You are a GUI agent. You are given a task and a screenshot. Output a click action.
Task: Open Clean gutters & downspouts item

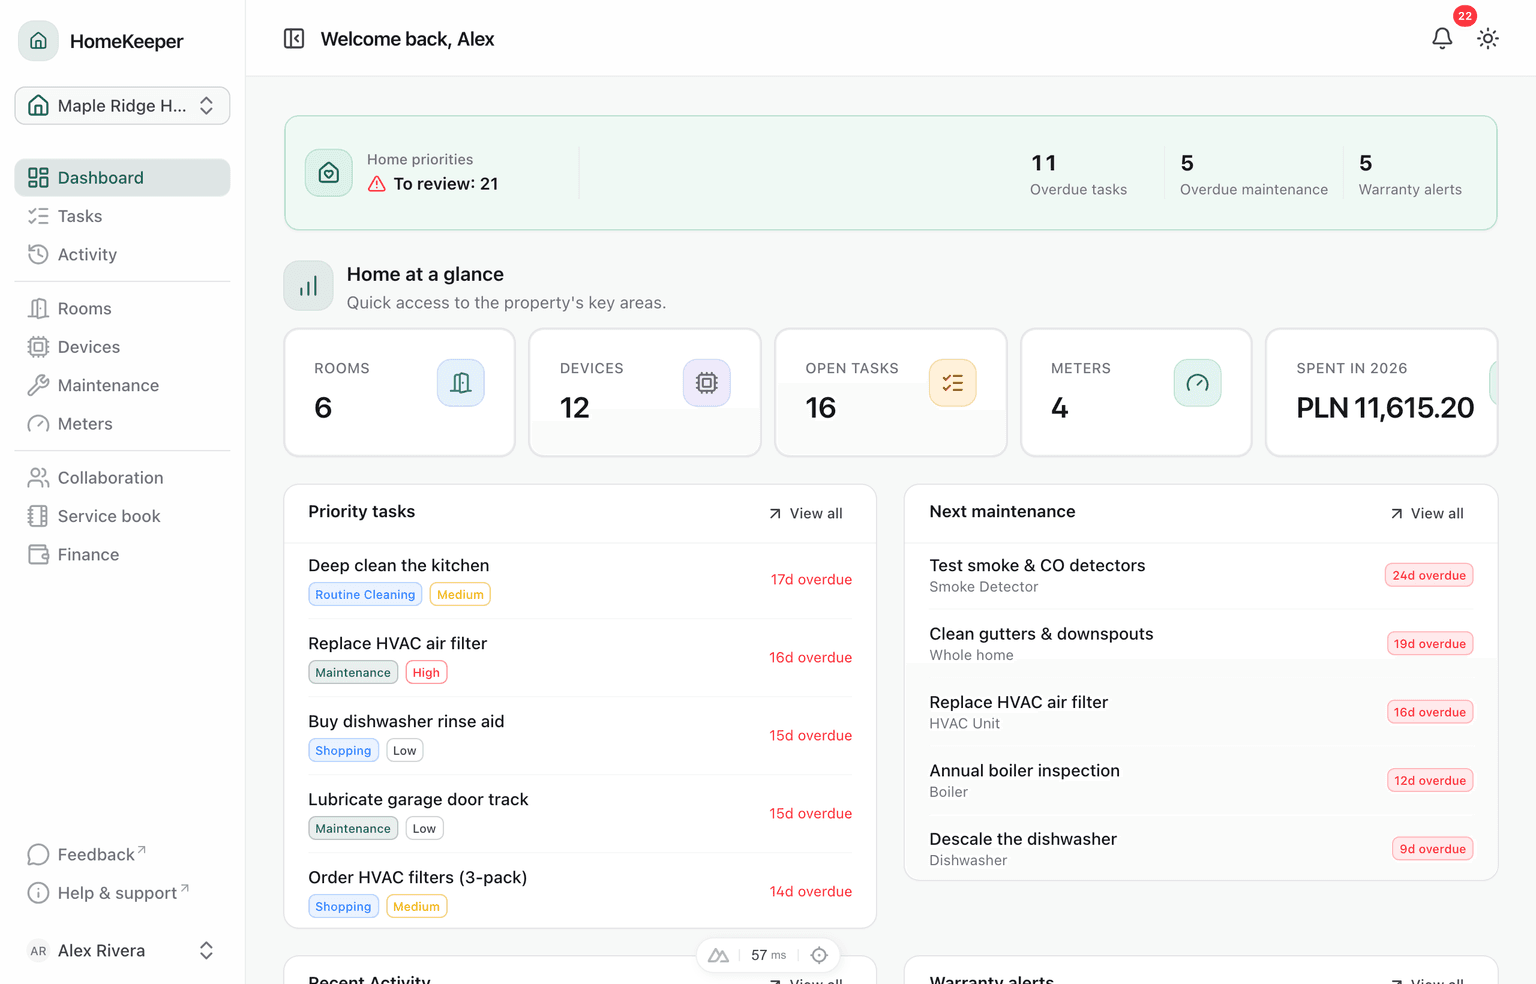click(x=1201, y=644)
